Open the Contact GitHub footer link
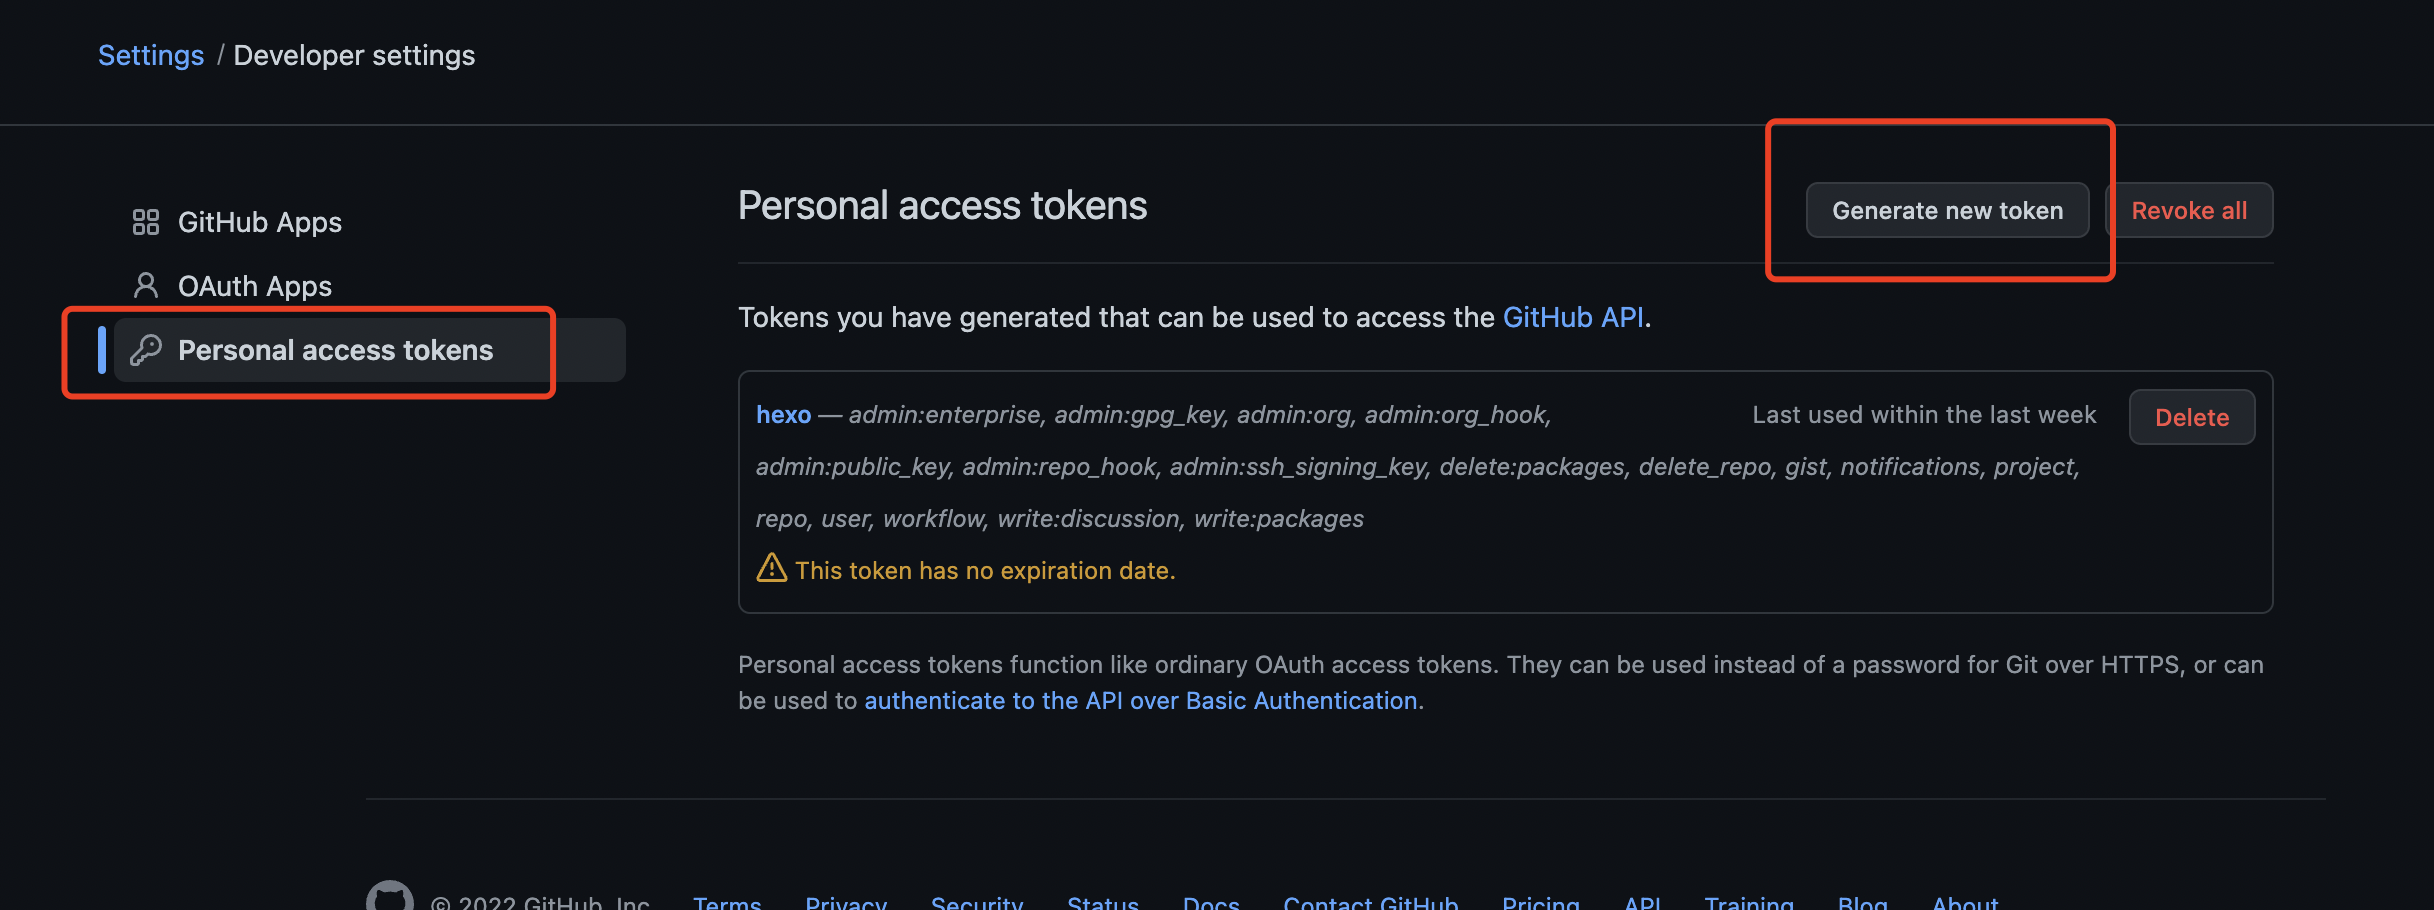This screenshot has height=910, width=2434. [x=1371, y=902]
